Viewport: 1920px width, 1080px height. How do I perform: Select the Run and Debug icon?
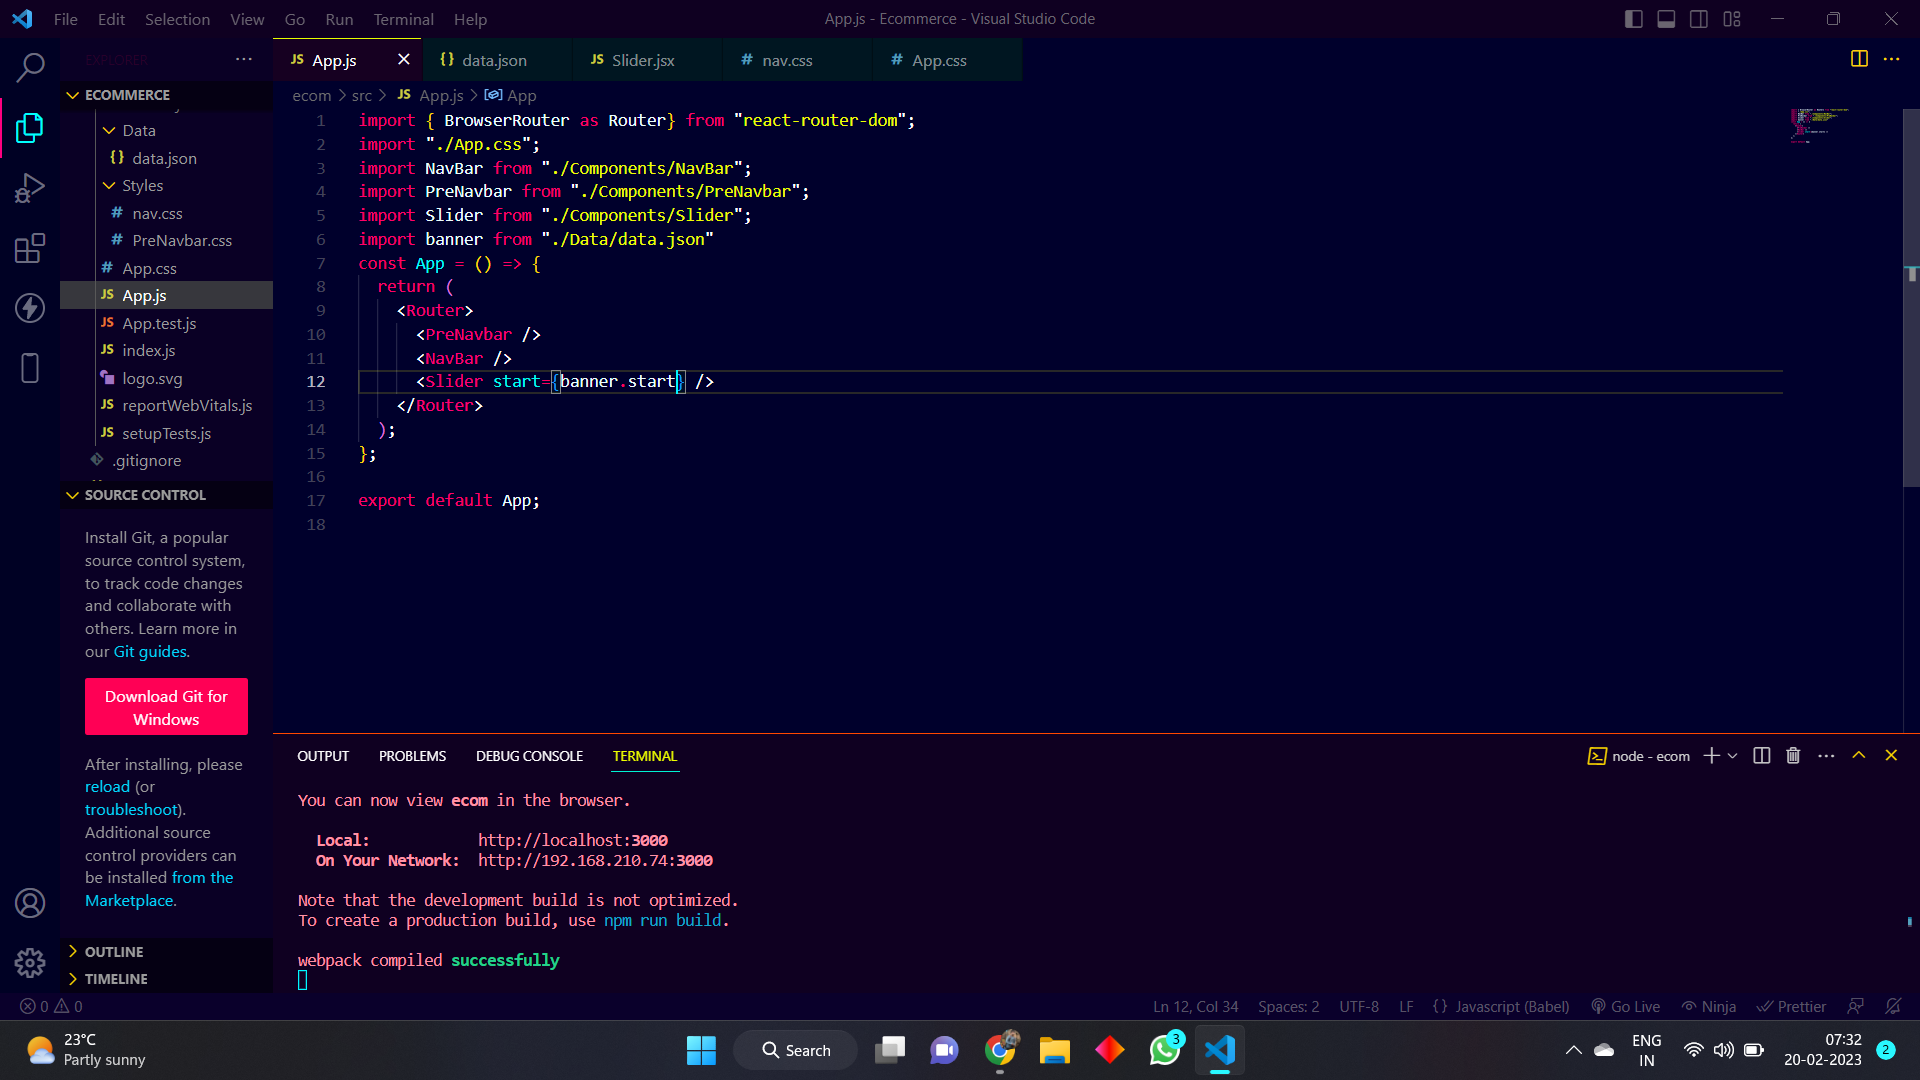(30, 187)
